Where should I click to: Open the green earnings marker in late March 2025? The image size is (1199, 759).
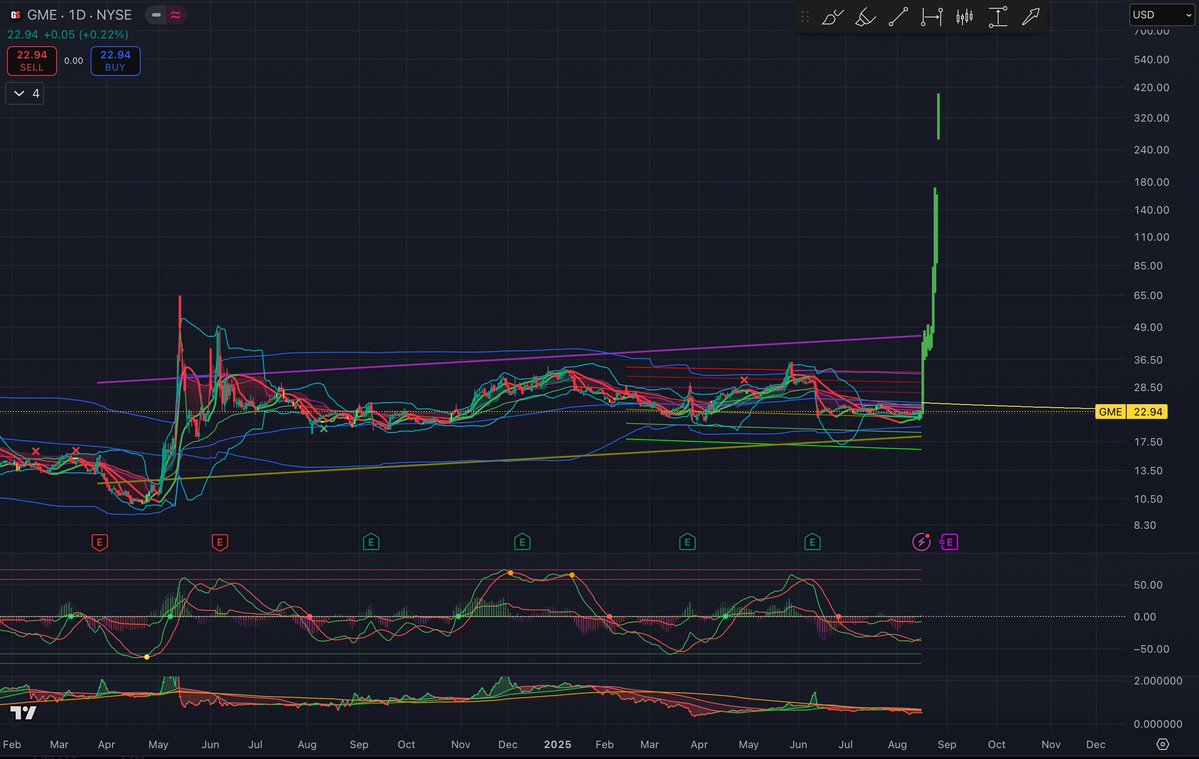pos(687,542)
